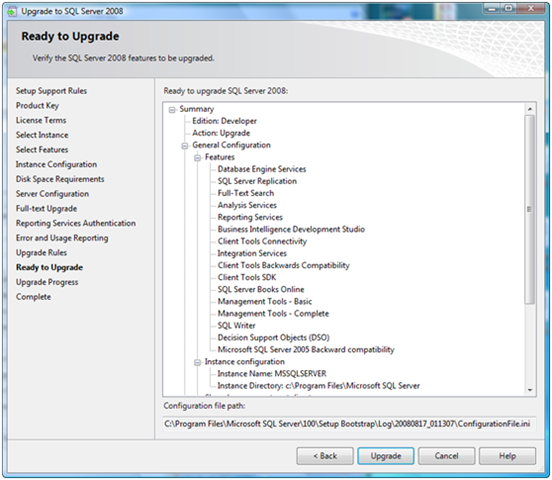Select Integration Services tree item

(252, 254)
